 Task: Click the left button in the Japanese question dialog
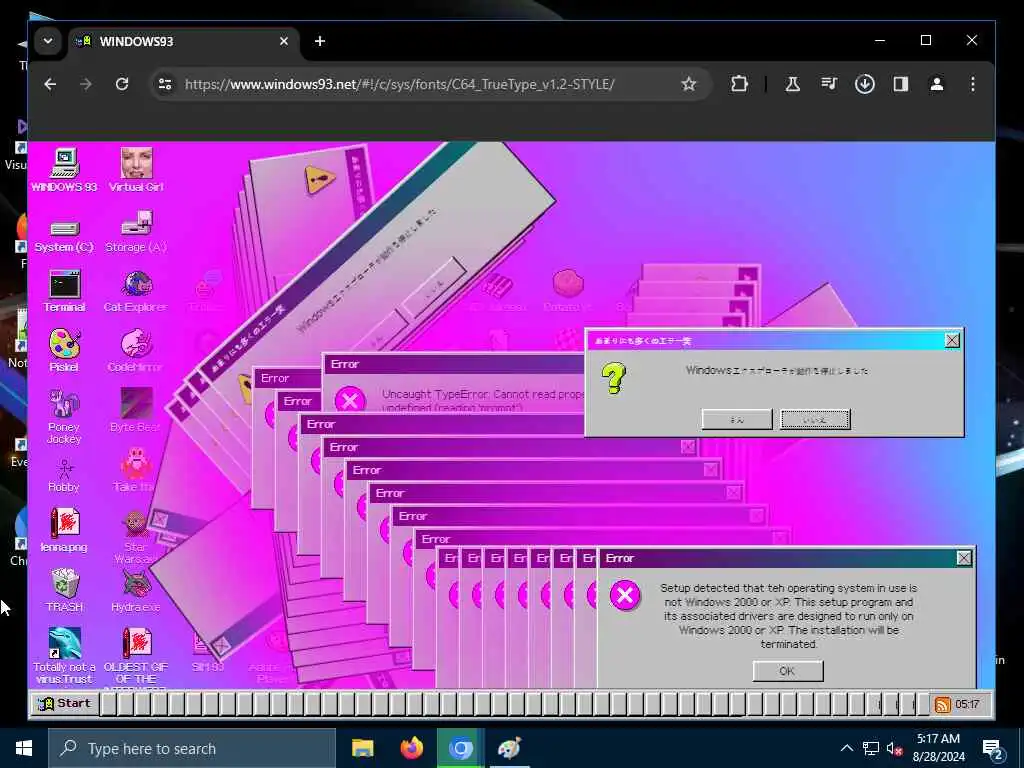[x=737, y=419]
